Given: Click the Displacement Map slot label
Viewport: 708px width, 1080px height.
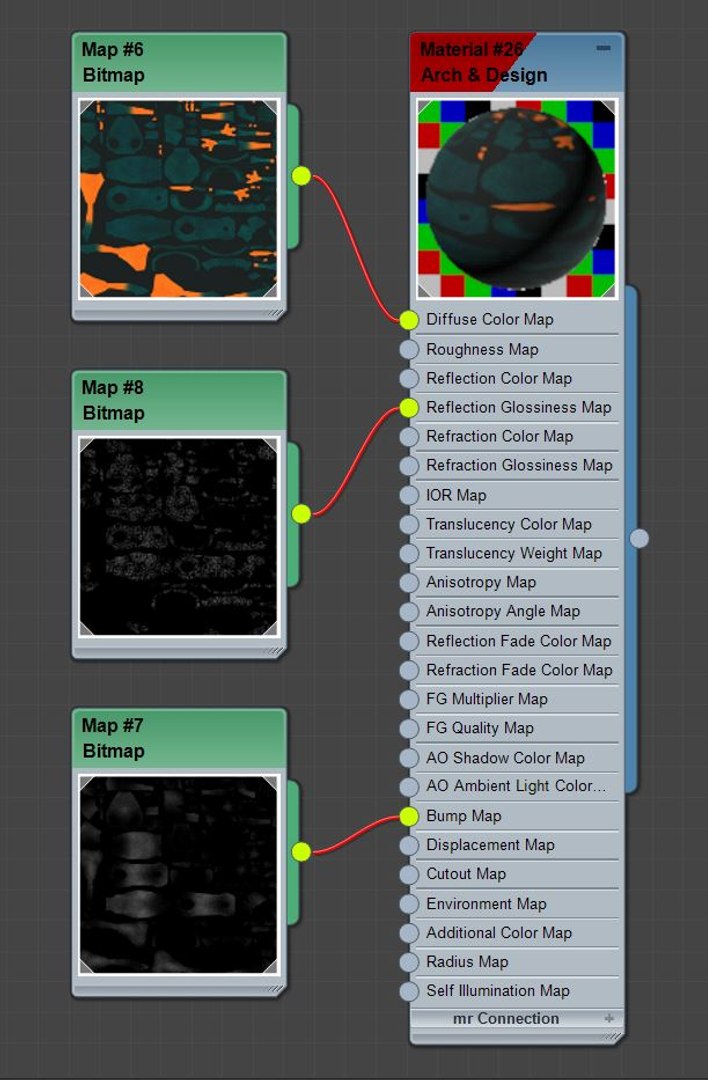Looking at the screenshot, I should [490, 845].
